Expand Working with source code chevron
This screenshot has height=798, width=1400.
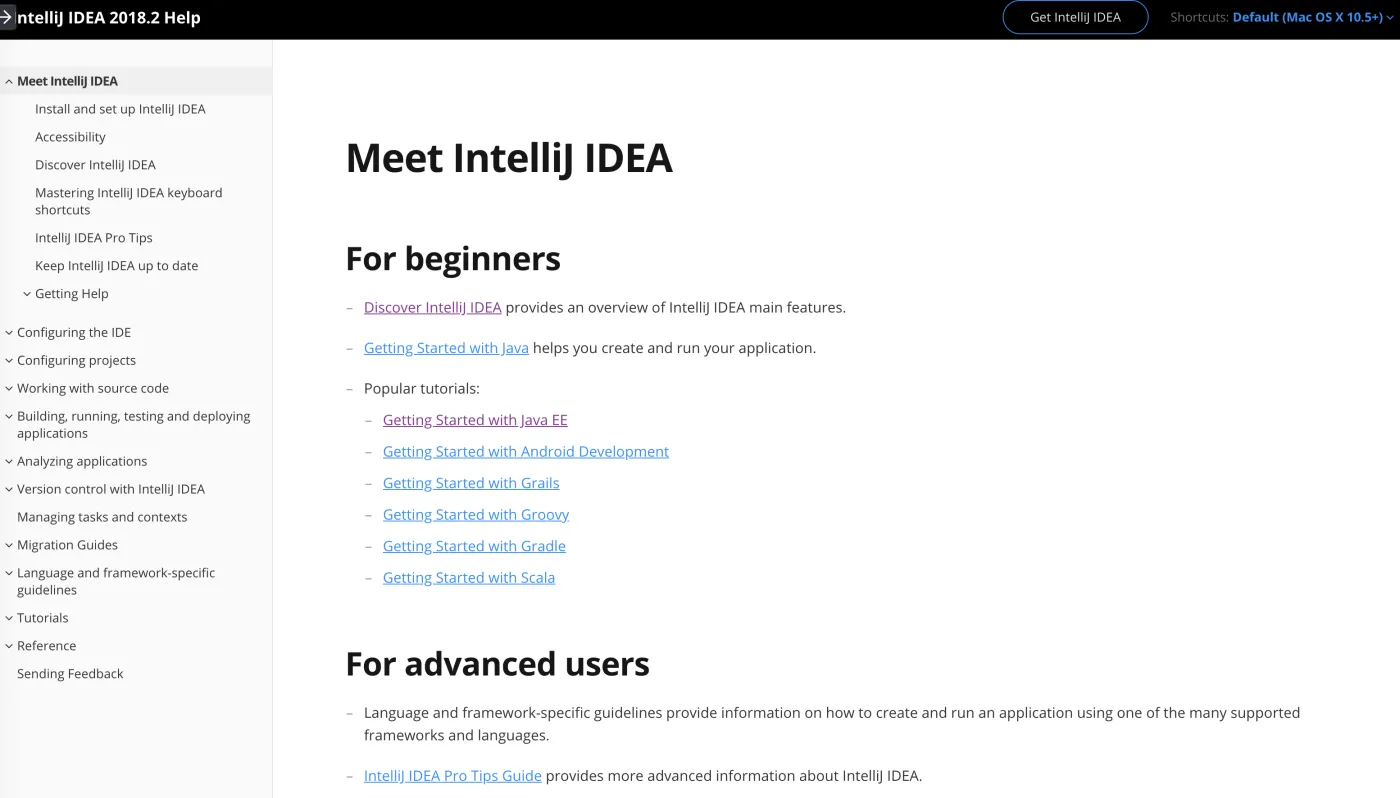[9, 389]
